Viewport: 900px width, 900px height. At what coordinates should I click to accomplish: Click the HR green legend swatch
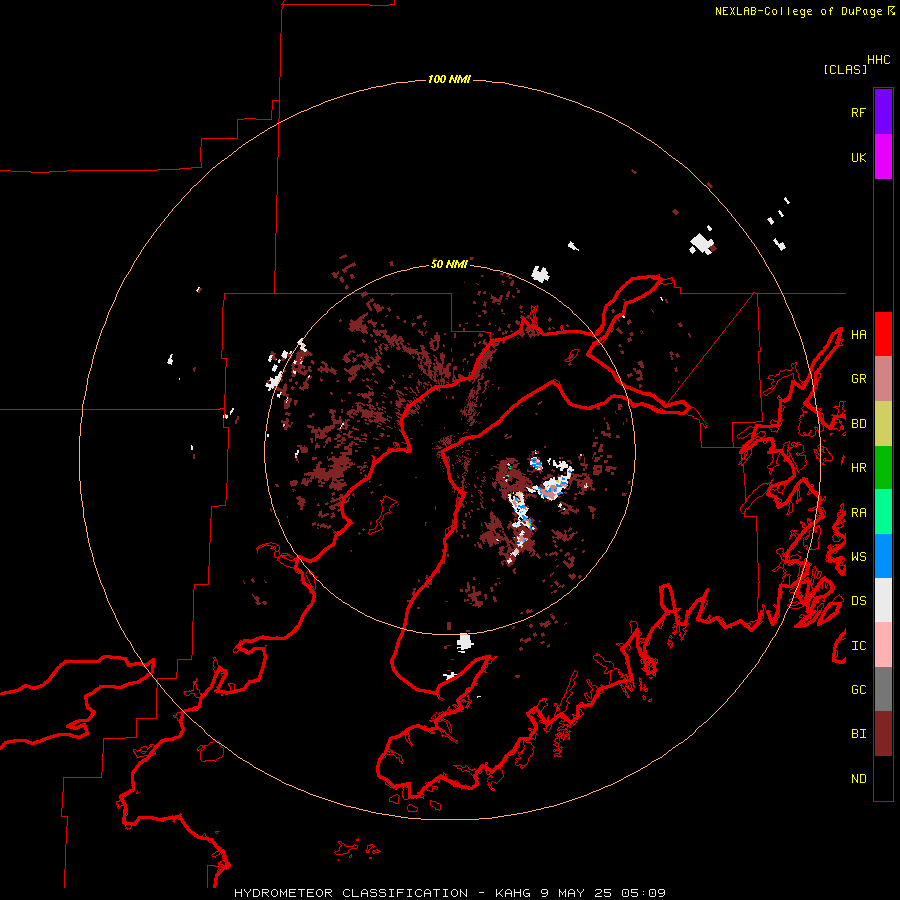(x=883, y=468)
